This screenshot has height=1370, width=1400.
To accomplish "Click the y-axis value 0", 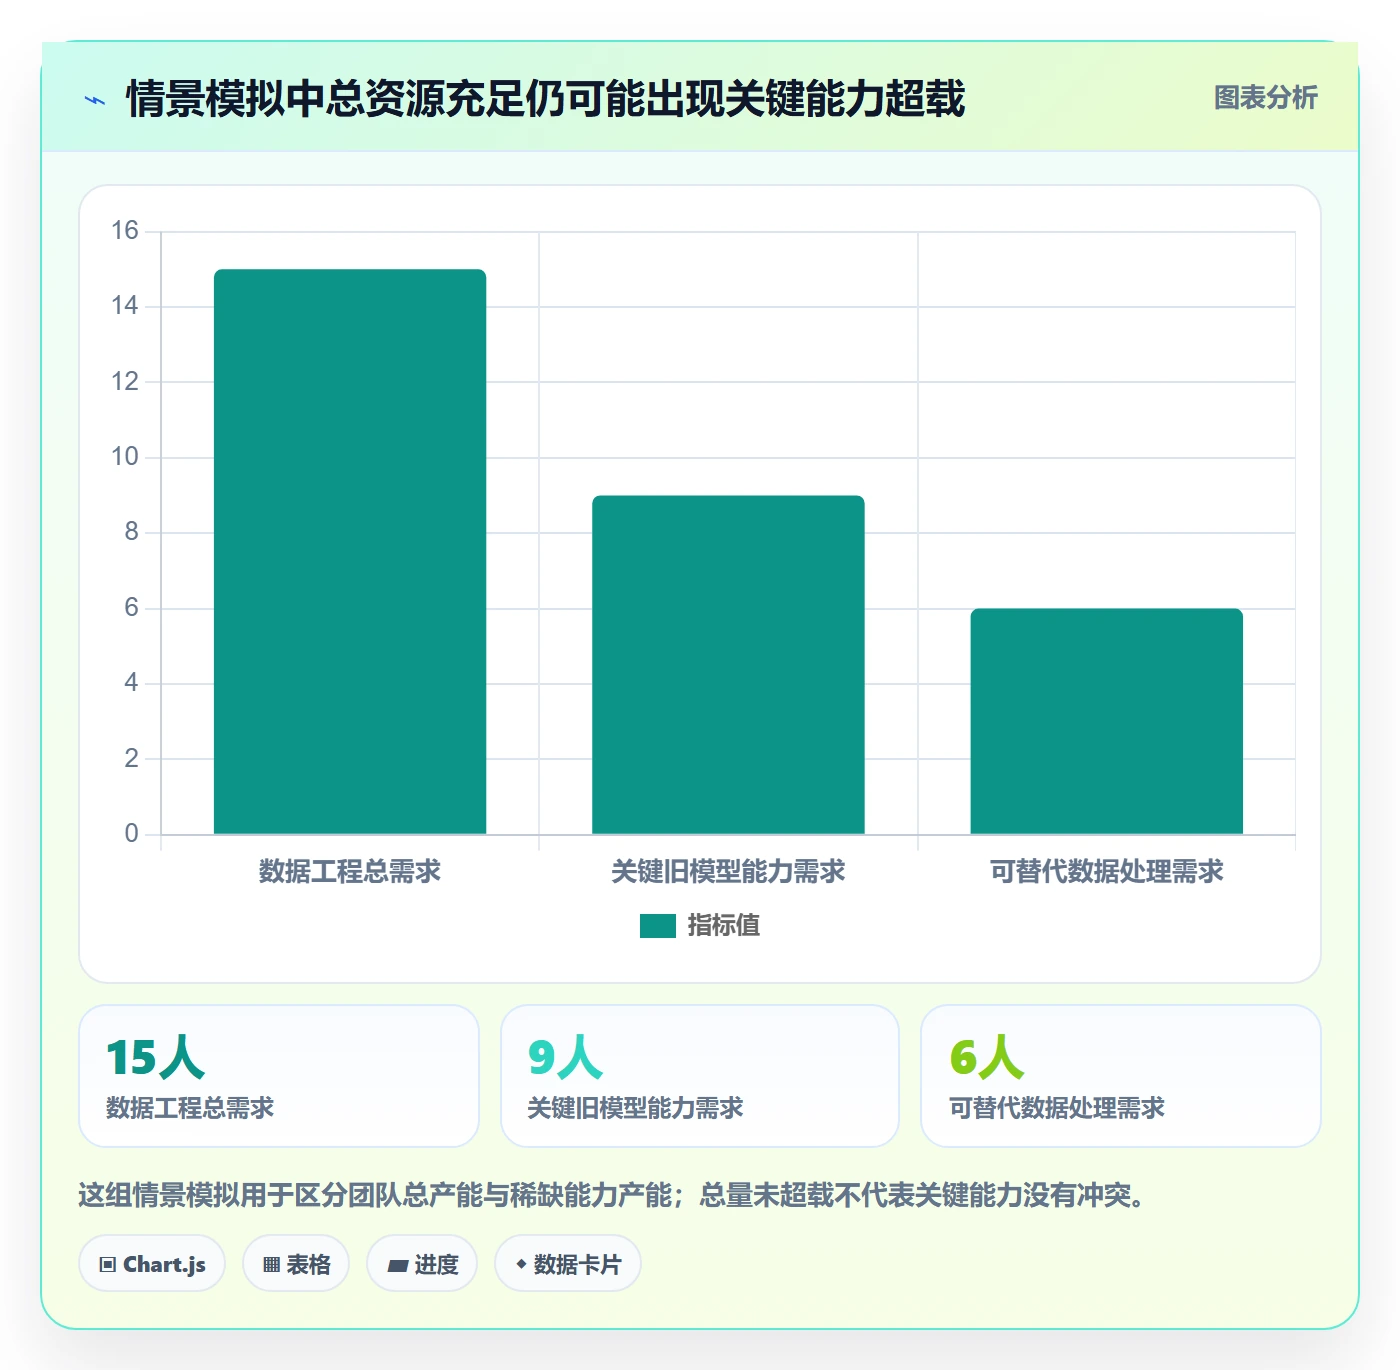I will (x=131, y=834).
